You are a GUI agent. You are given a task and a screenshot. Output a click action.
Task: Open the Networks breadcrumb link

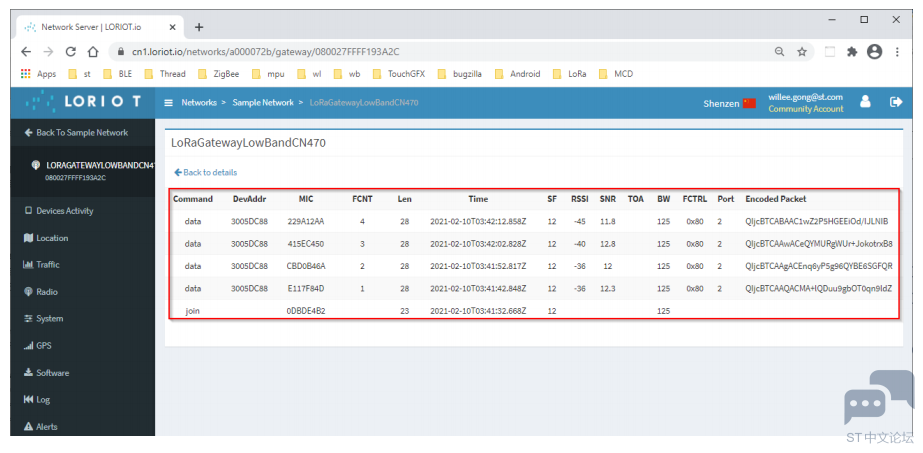tap(199, 102)
